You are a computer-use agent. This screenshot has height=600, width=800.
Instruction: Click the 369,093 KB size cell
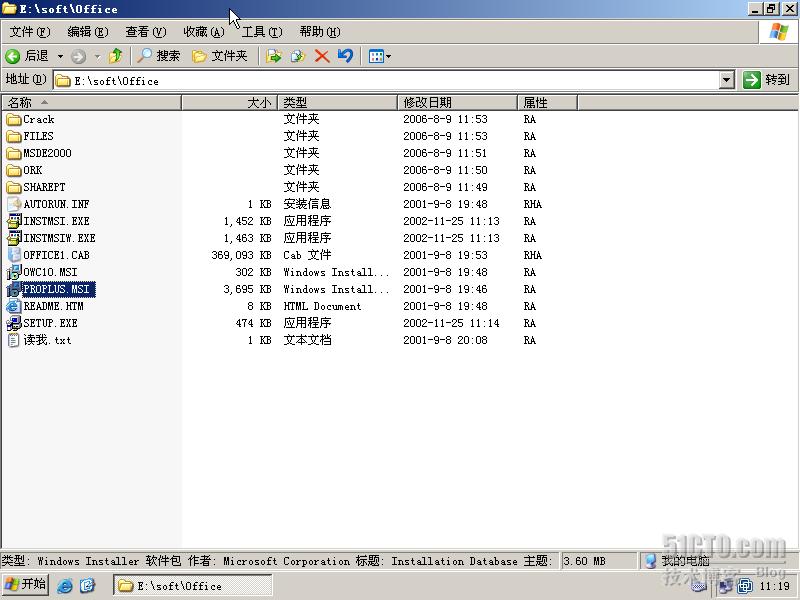point(241,255)
